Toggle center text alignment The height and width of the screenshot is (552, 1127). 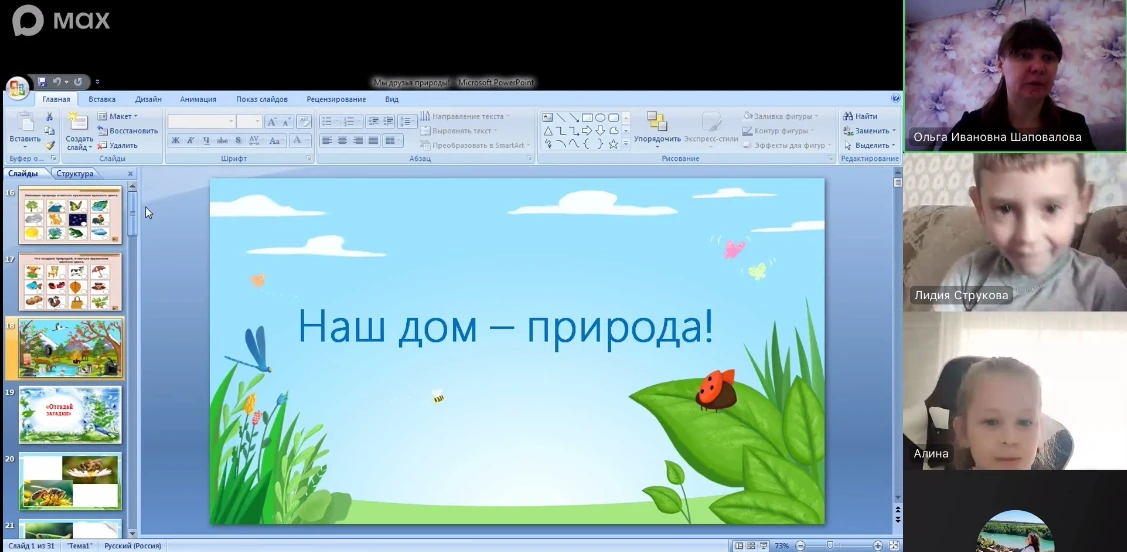[342, 140]
